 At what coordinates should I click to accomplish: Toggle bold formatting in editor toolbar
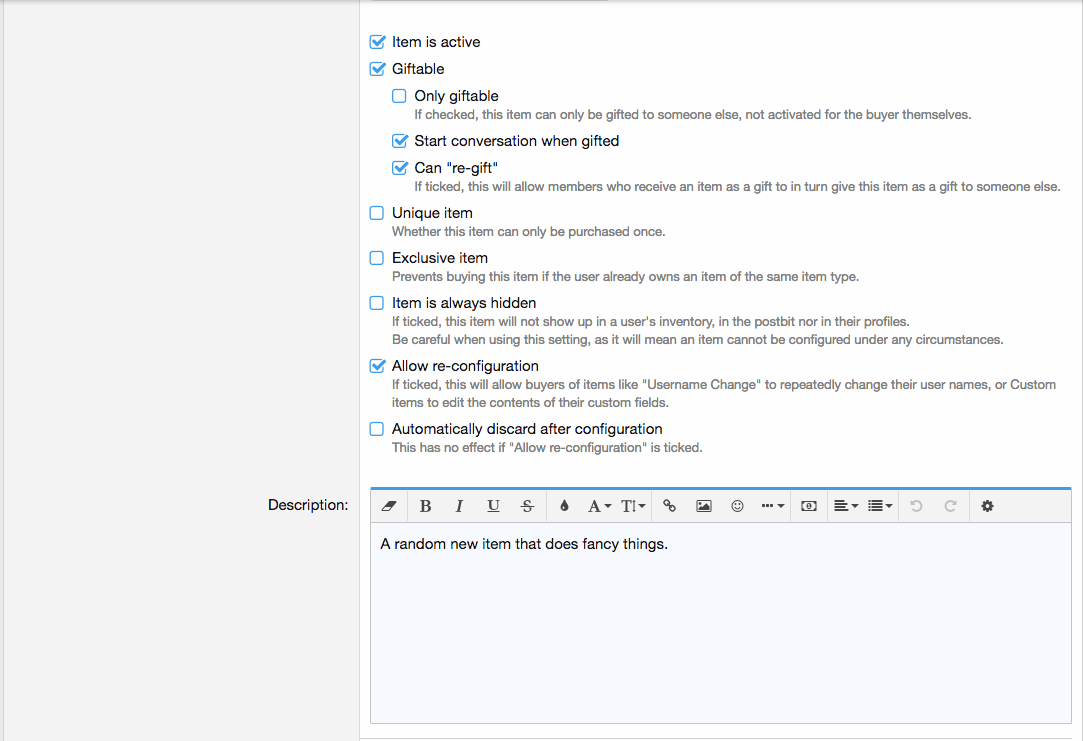click(425, 506)
